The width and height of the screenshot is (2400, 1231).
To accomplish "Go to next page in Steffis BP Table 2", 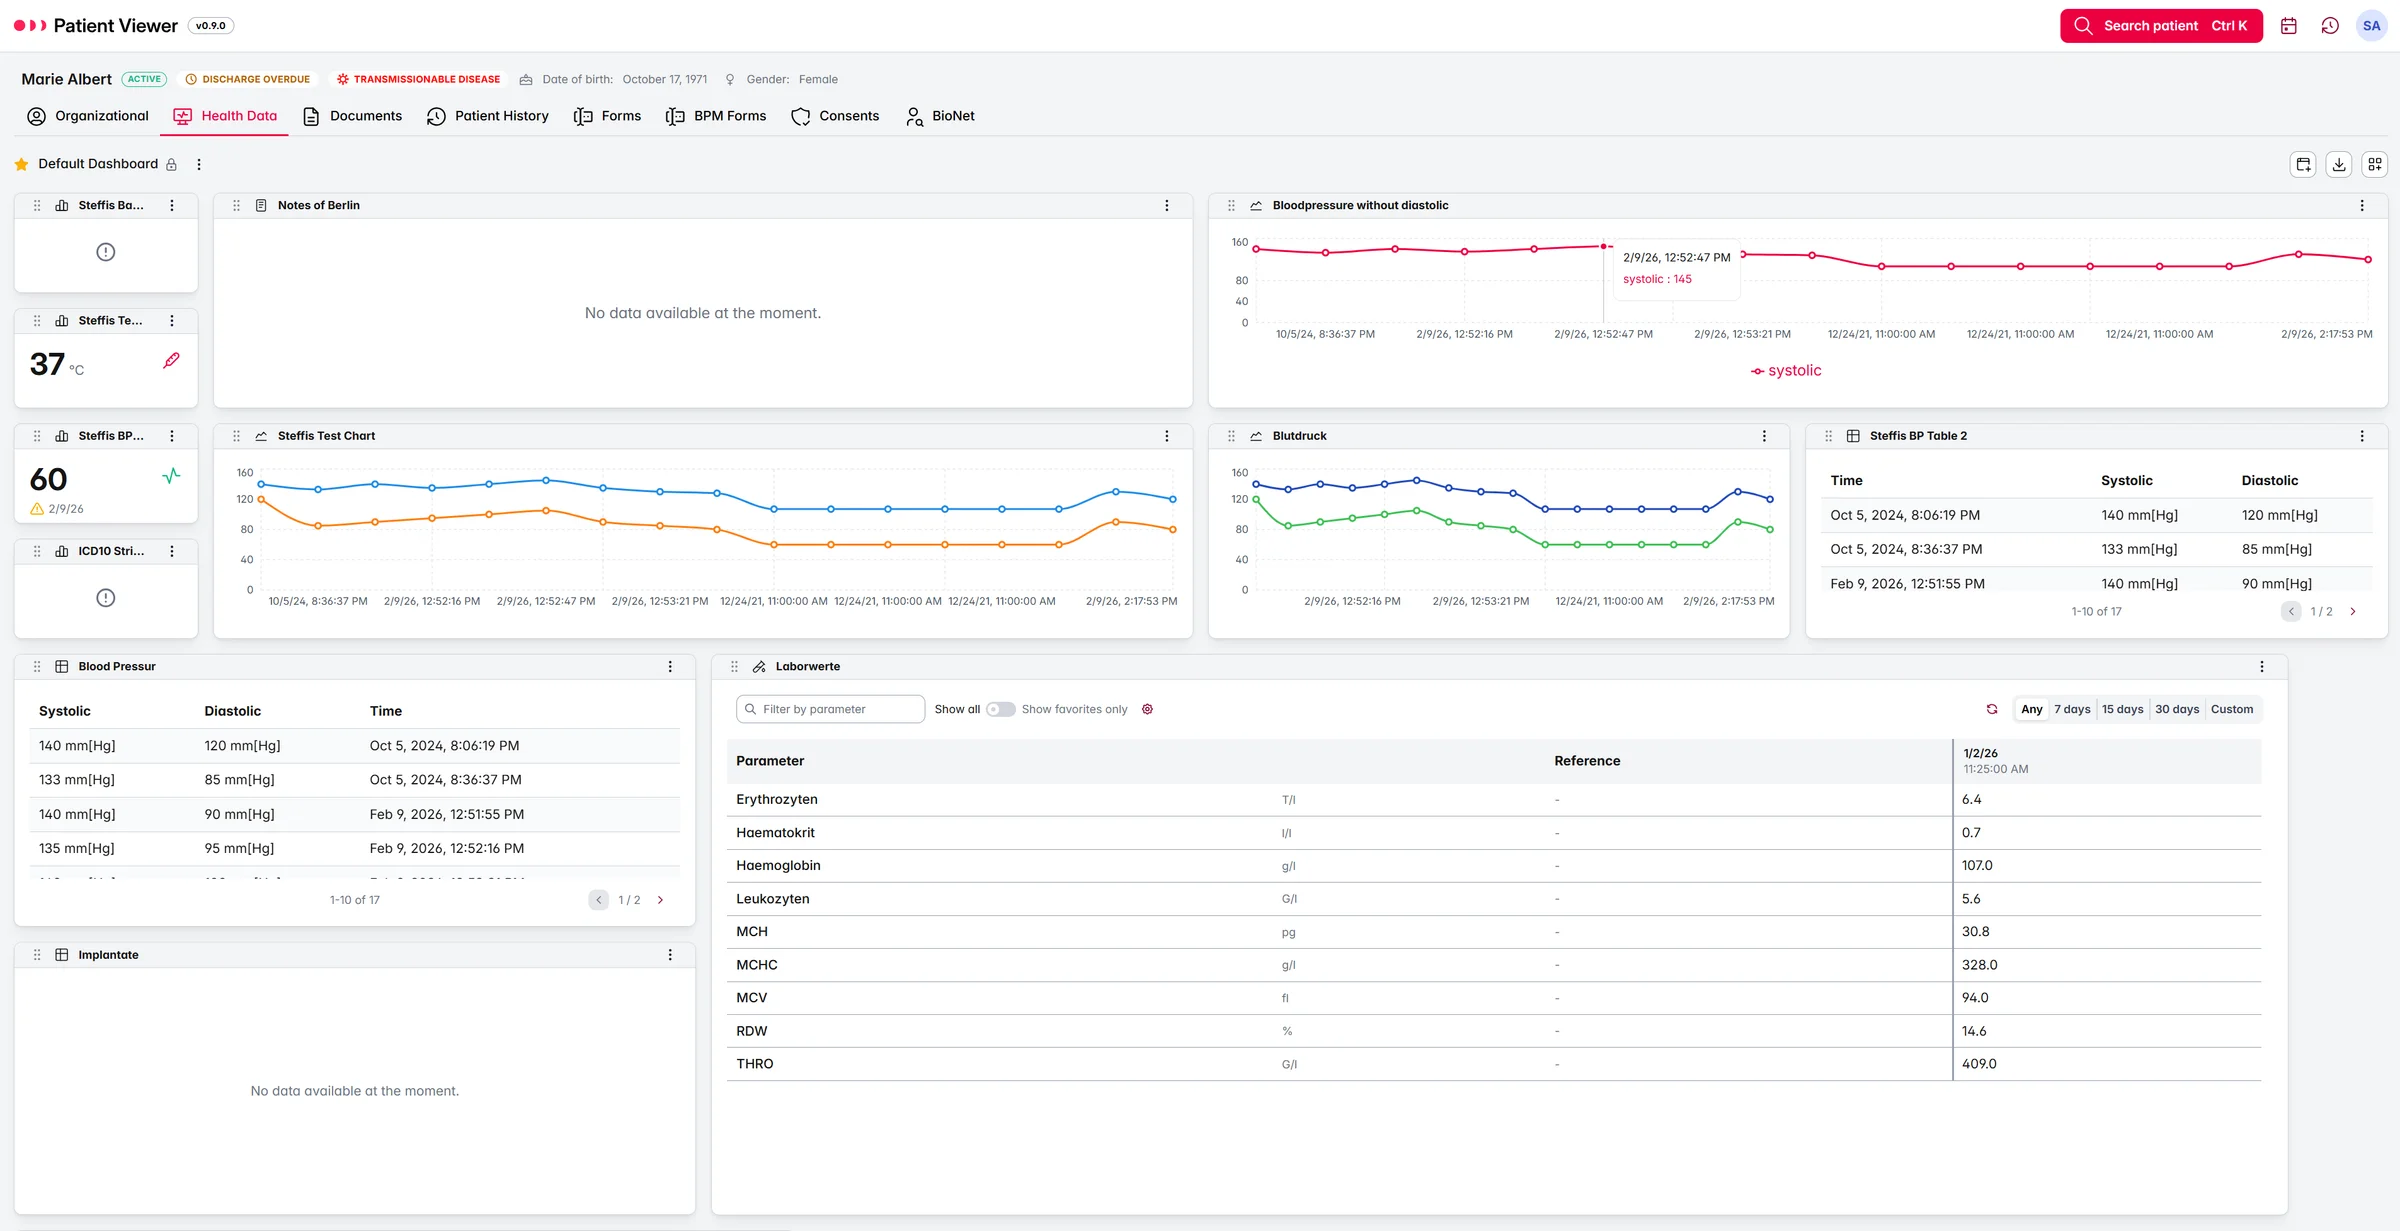I will coord(2353,611).
